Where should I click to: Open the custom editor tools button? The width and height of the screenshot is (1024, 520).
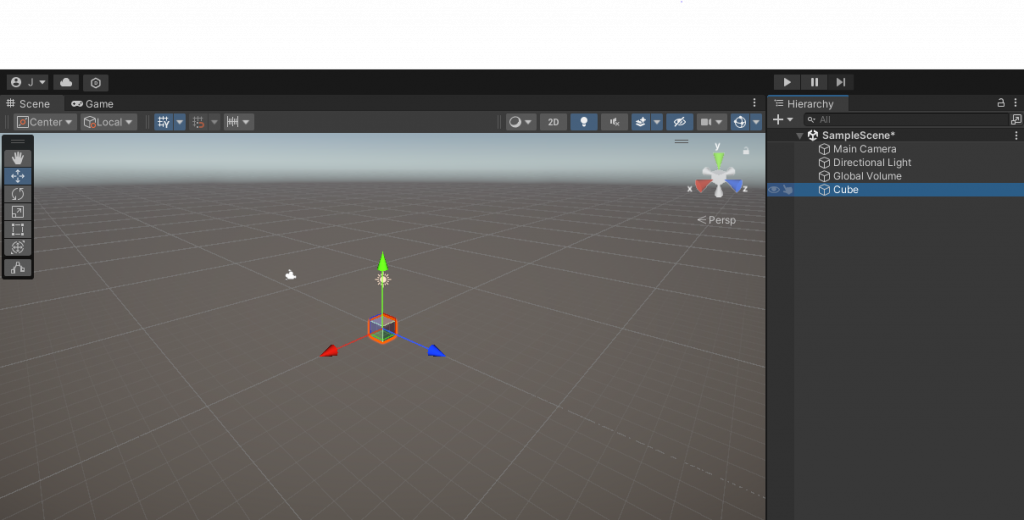pos(18,268)
